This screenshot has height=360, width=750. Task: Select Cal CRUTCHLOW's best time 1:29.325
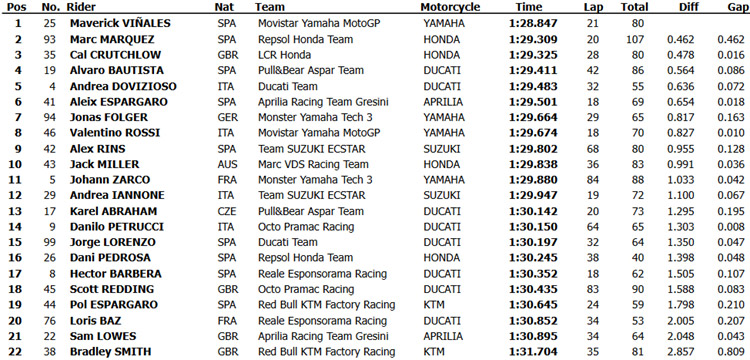tap(533, 55)
